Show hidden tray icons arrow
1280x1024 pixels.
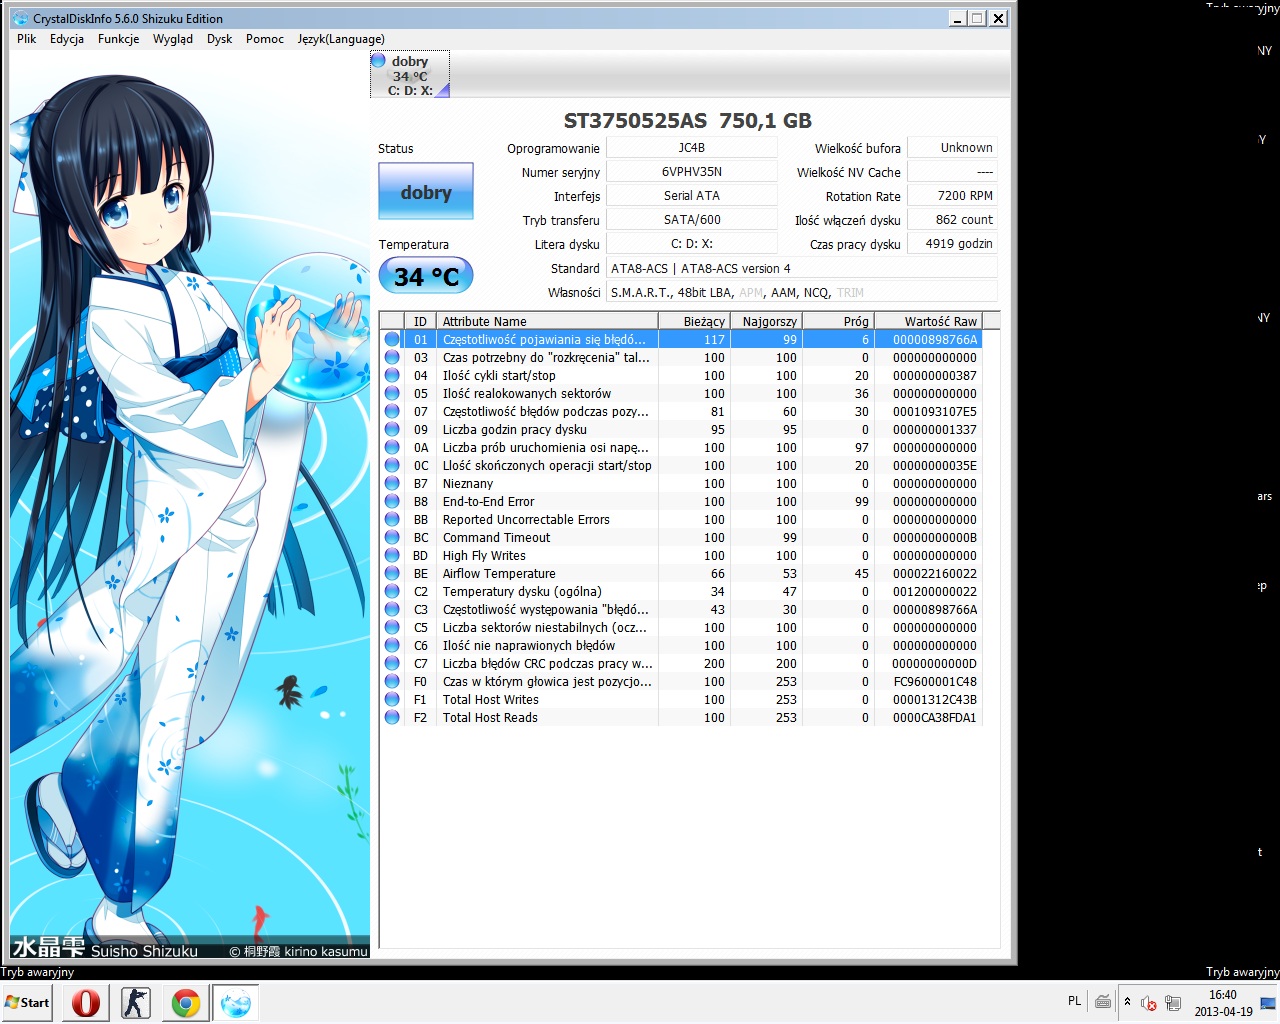[x=1127, y=1001]
